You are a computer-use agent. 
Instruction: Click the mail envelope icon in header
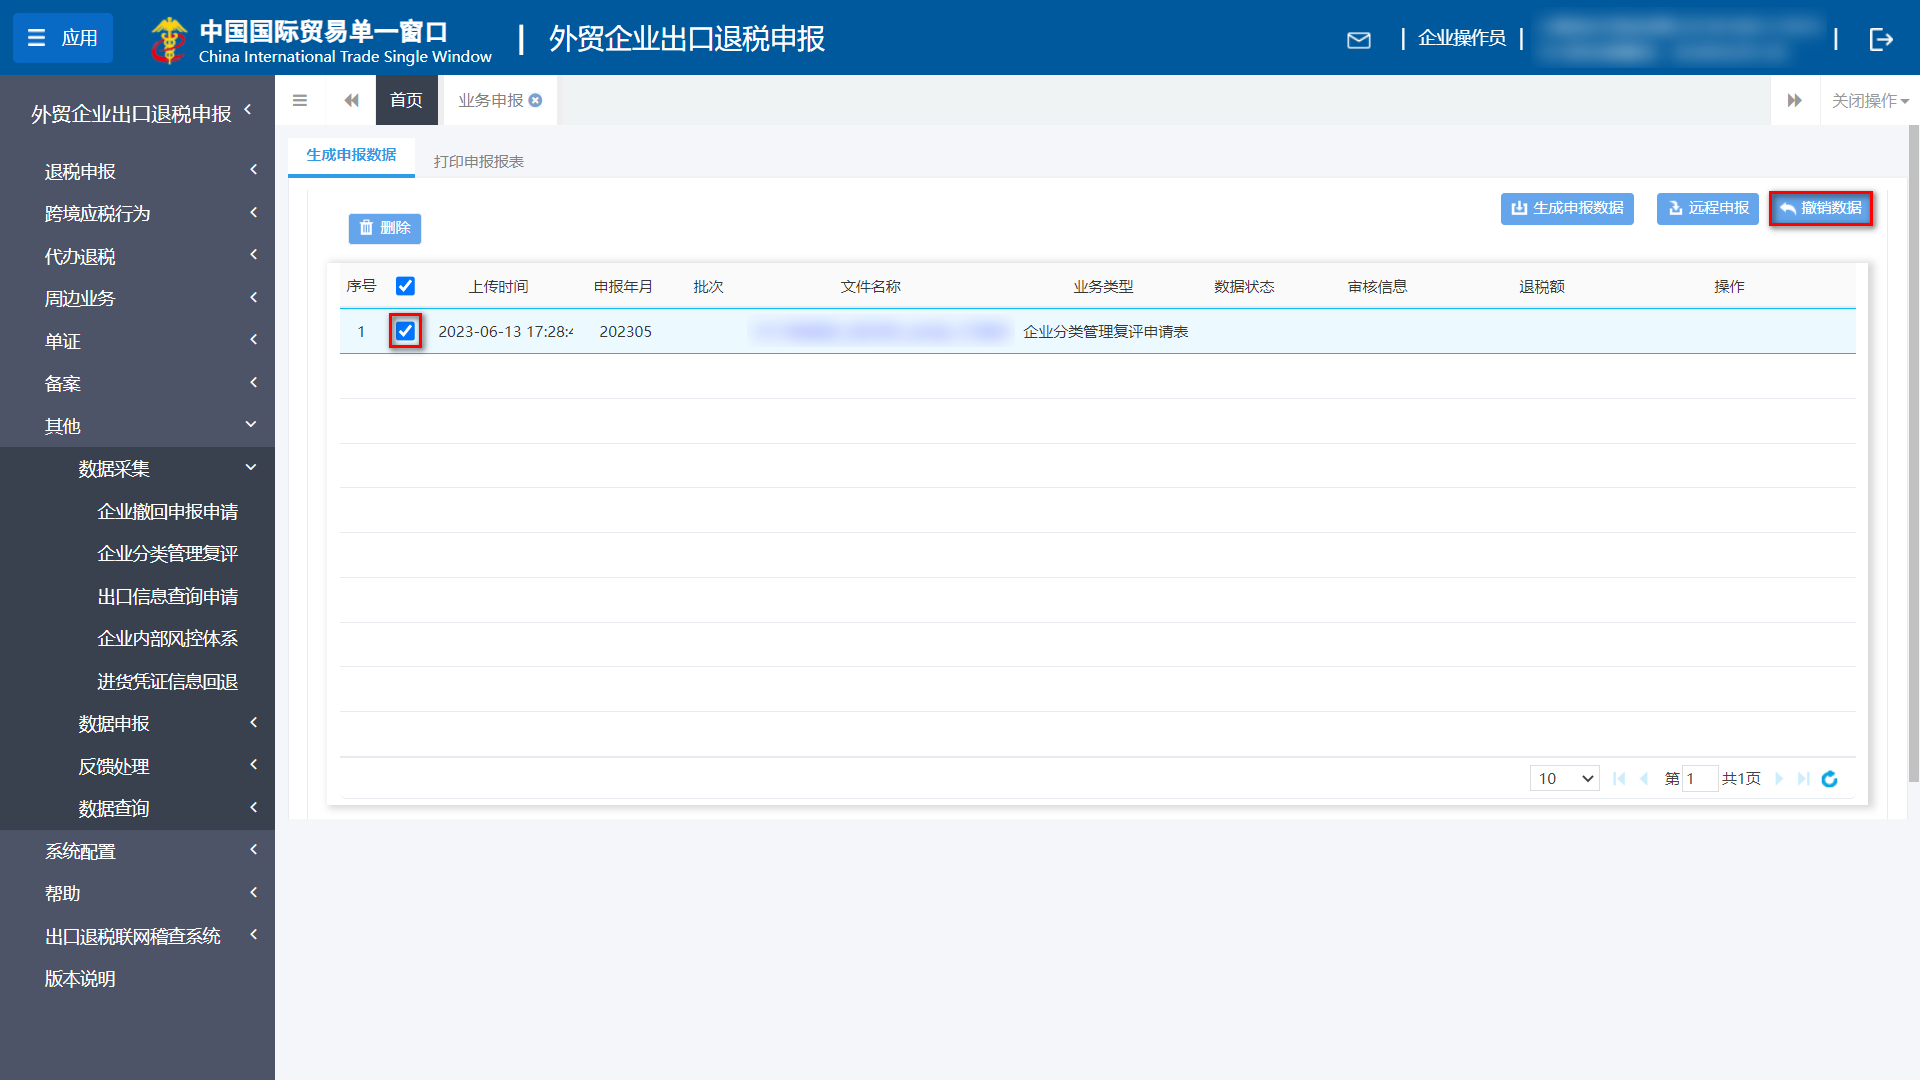coord(1359,40)
